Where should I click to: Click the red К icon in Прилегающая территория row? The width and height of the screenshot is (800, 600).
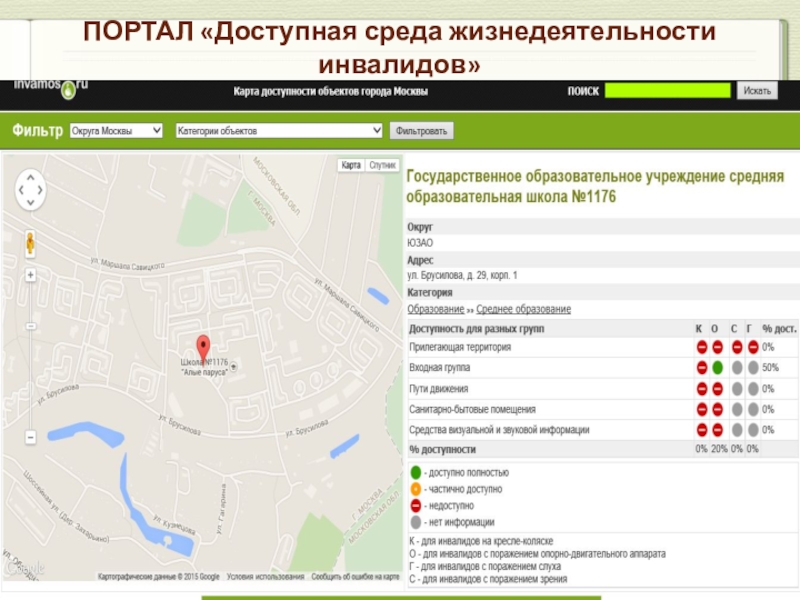pyautogui.click(x=702, y=347)
